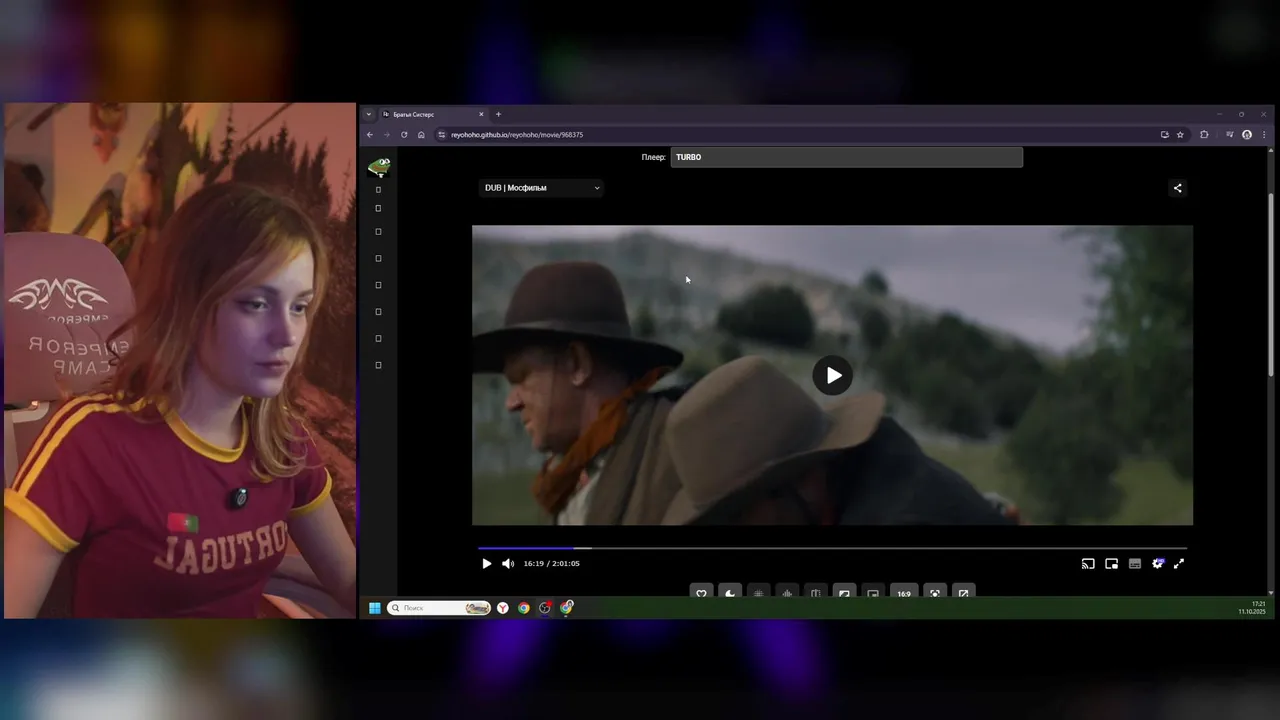Click the time display 16:19 / 2:01:05
This screenshot has width=1280, height=720.
pyautogui.click(x=552, y=564)
